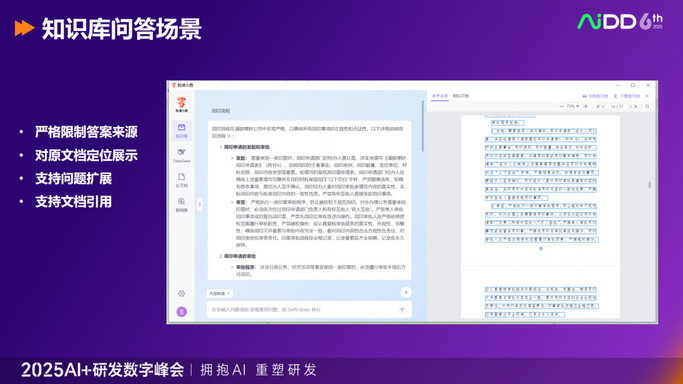683x384 pixels.
Task: Click the purple user avatar icon
Action: pos(182,312)
